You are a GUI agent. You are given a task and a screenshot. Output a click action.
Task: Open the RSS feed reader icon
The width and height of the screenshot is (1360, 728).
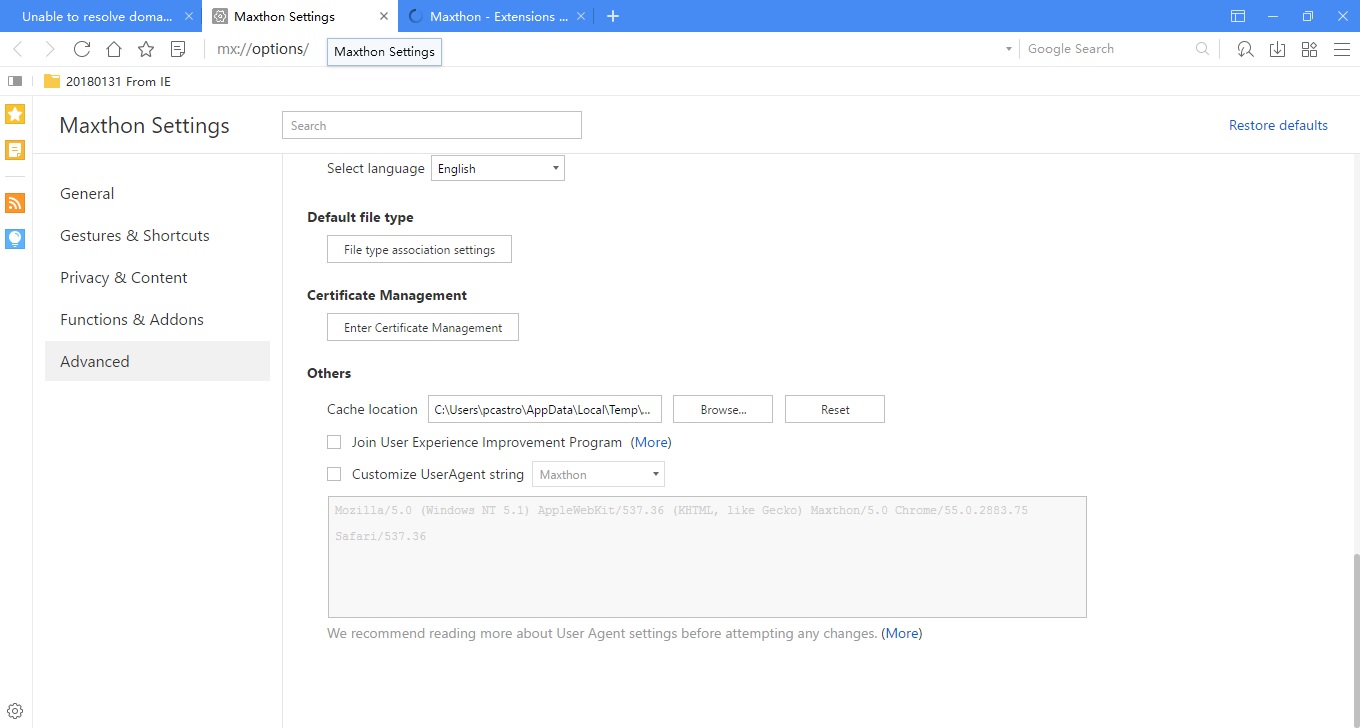click(15, 202)
